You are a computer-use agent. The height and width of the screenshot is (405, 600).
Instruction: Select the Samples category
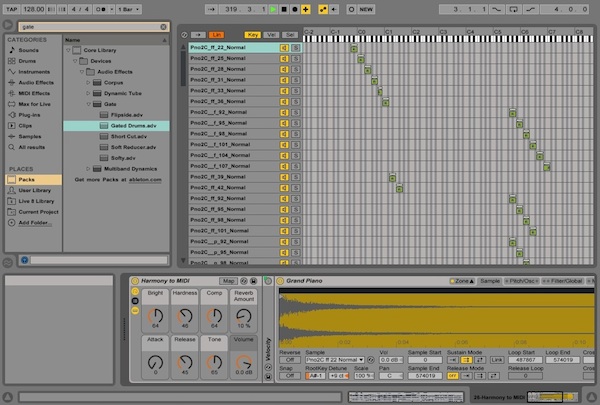coord(30,135)
